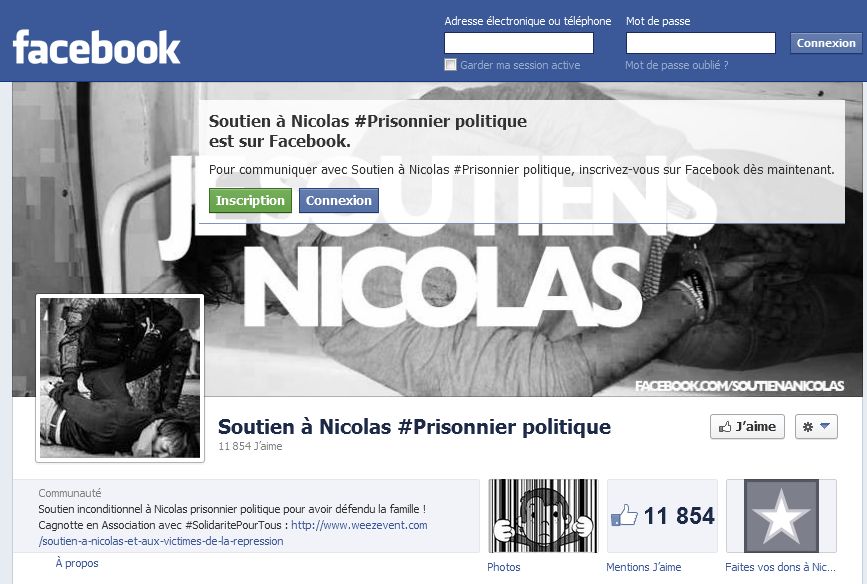The height and width of the screenshot is (584, 867).
Task: Open the gear settings dropdown
Action: click(x=816, y=426)
